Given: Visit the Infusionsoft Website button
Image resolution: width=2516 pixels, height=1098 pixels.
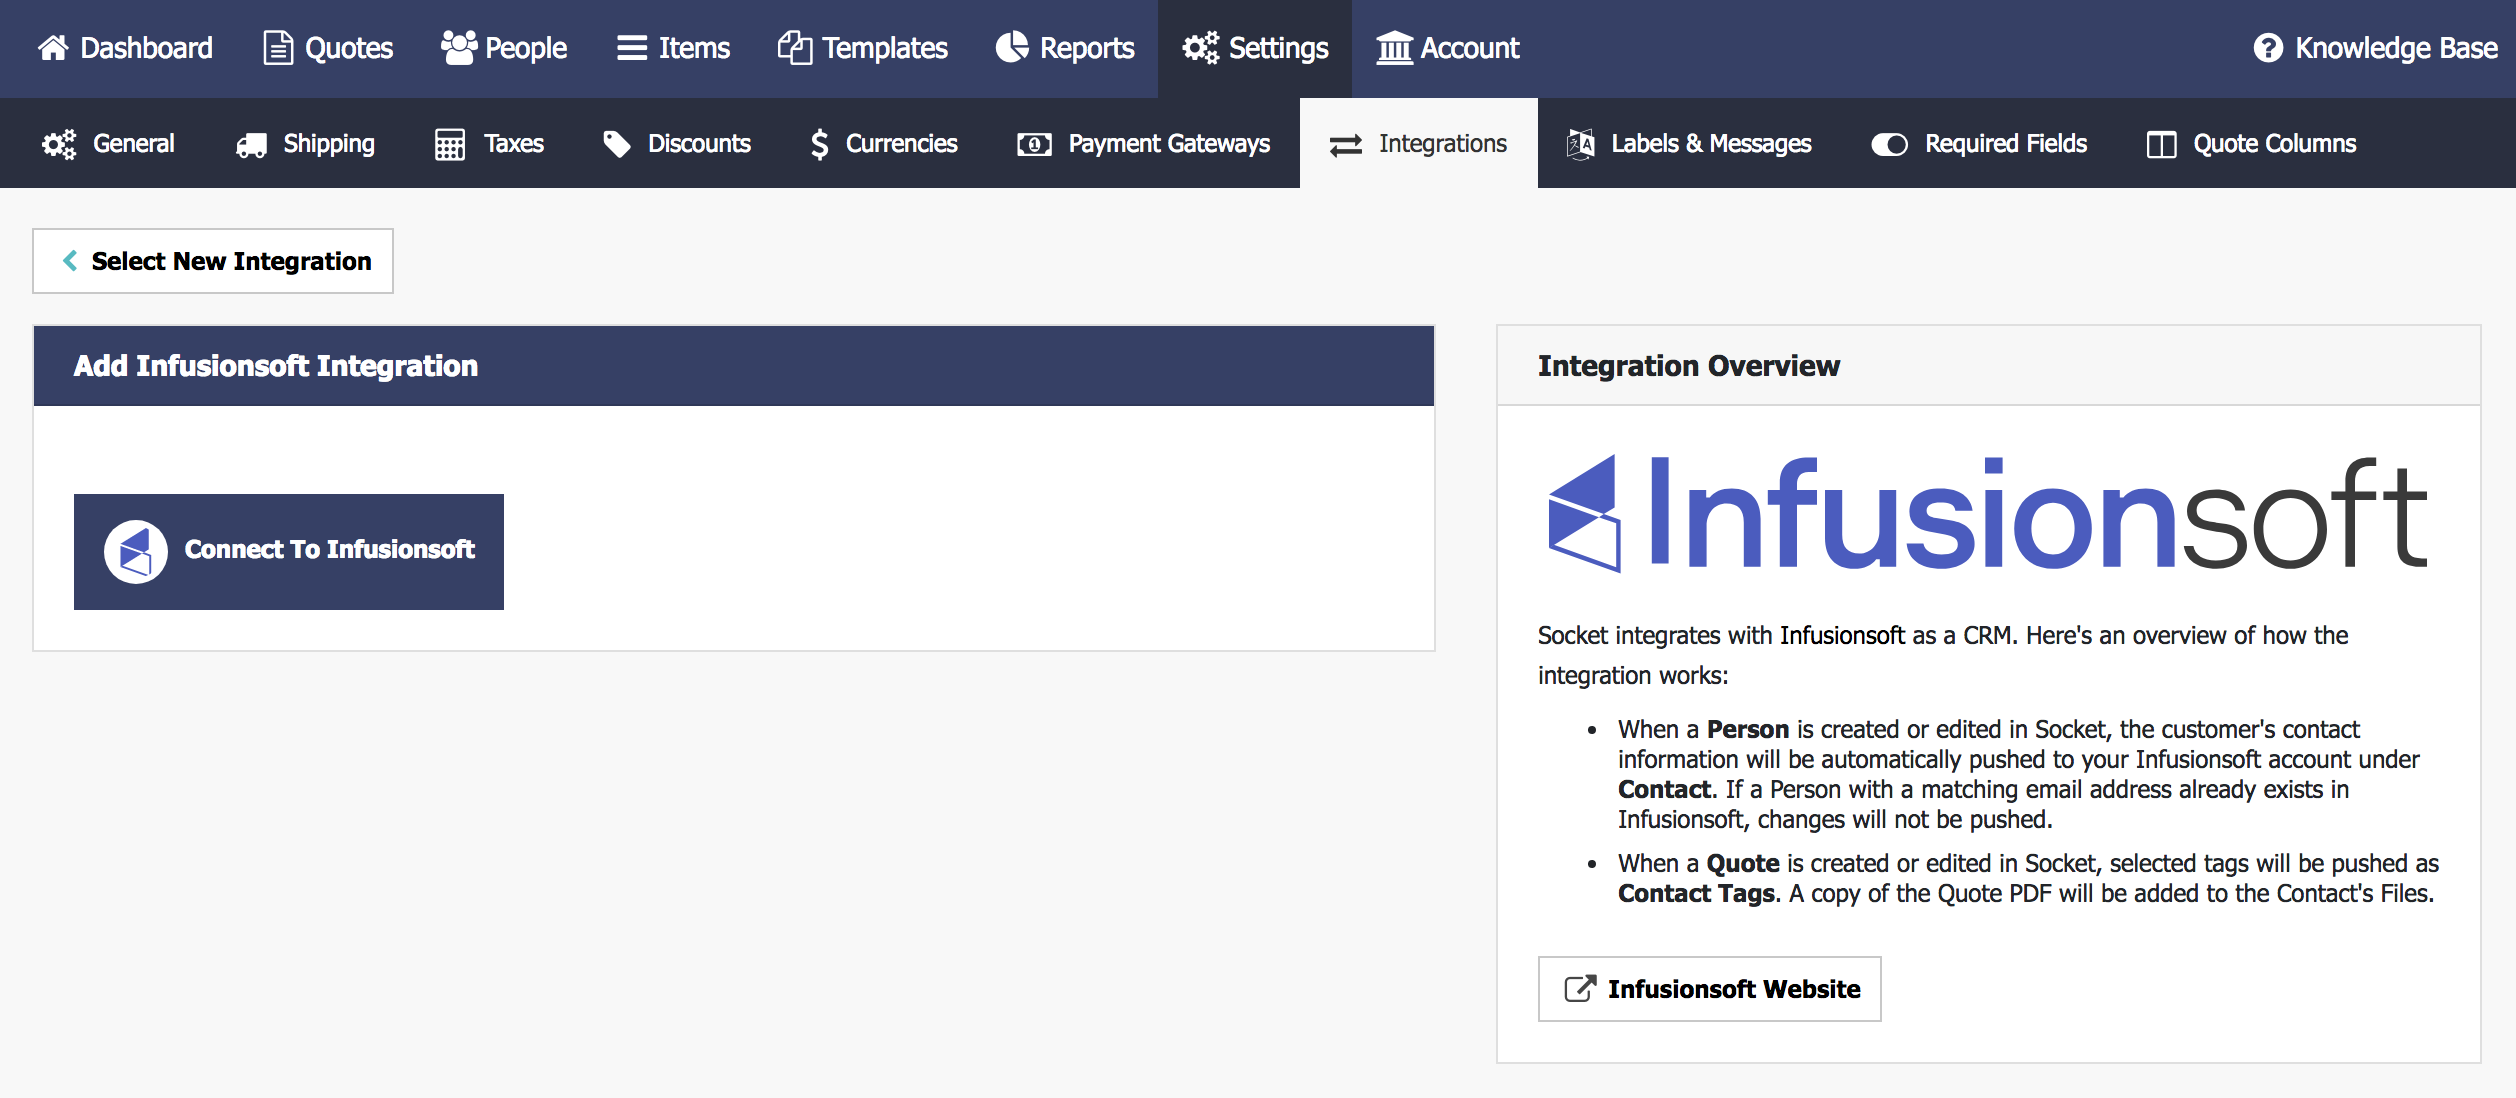Looking at the screenshot, I should point(1709,989).
